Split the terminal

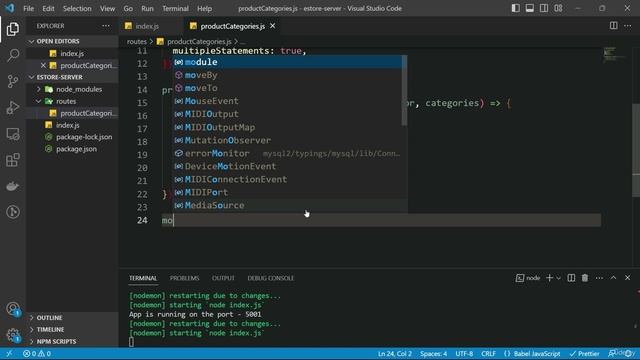(571, 278)
